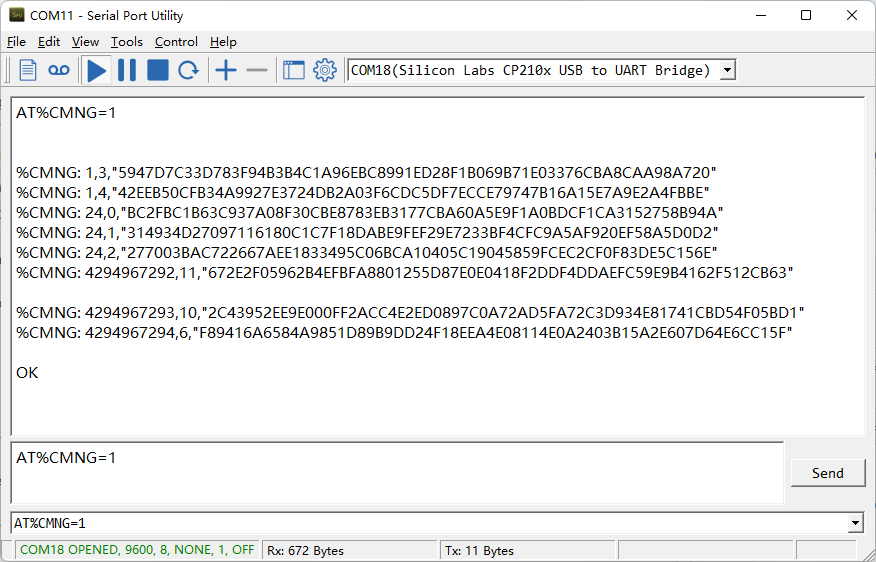Minimize the Serial Port Utility window
The width and height of the screenshot is (876, 562).
(760, 15)
